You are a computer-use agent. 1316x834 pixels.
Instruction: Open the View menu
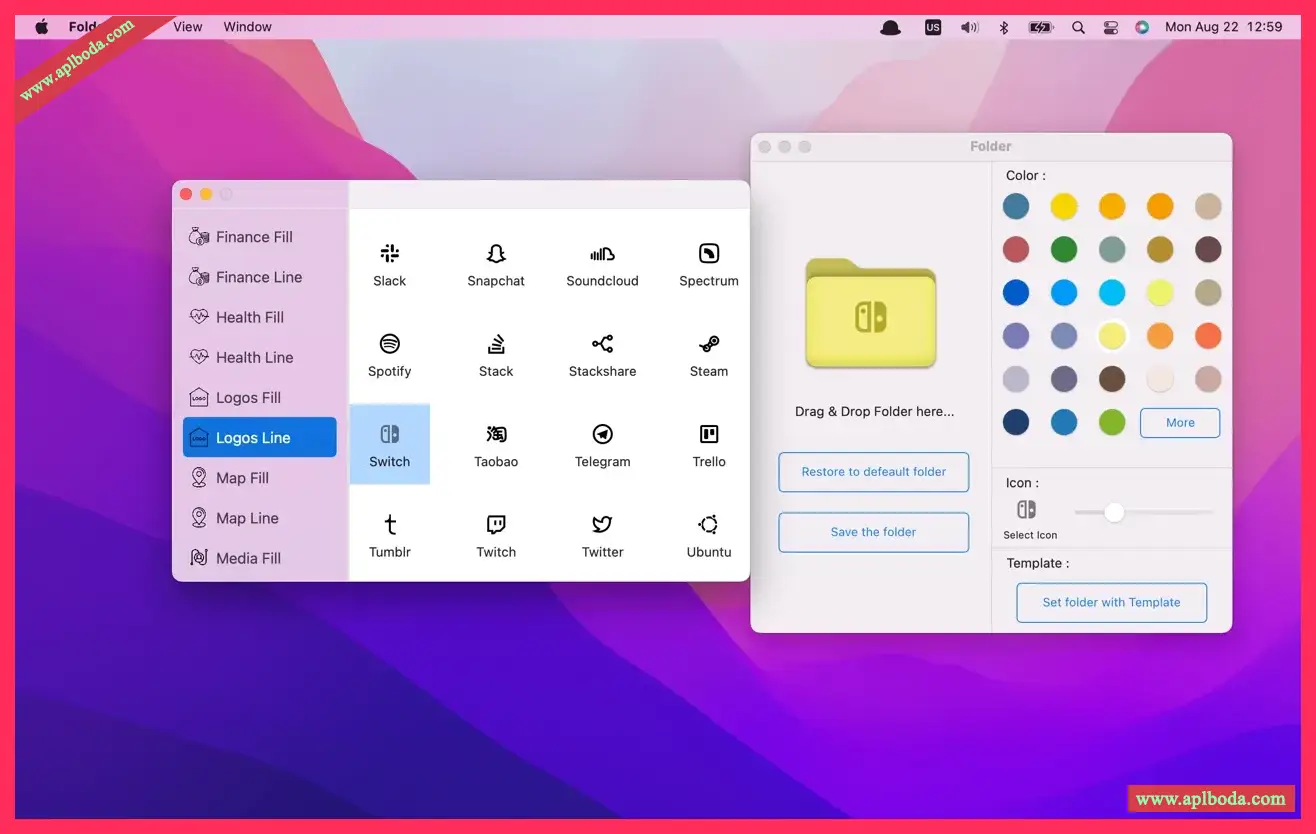[188, 27]
